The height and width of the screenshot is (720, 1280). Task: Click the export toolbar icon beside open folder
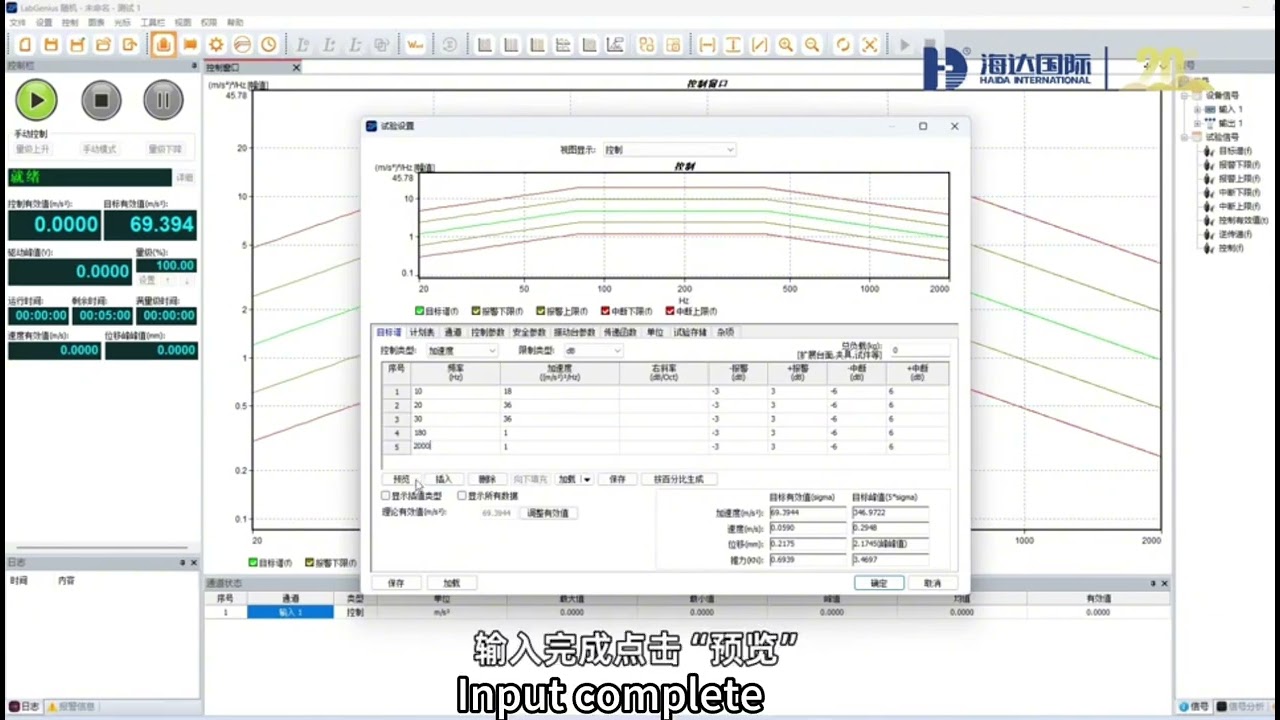(x=130, y=45)
